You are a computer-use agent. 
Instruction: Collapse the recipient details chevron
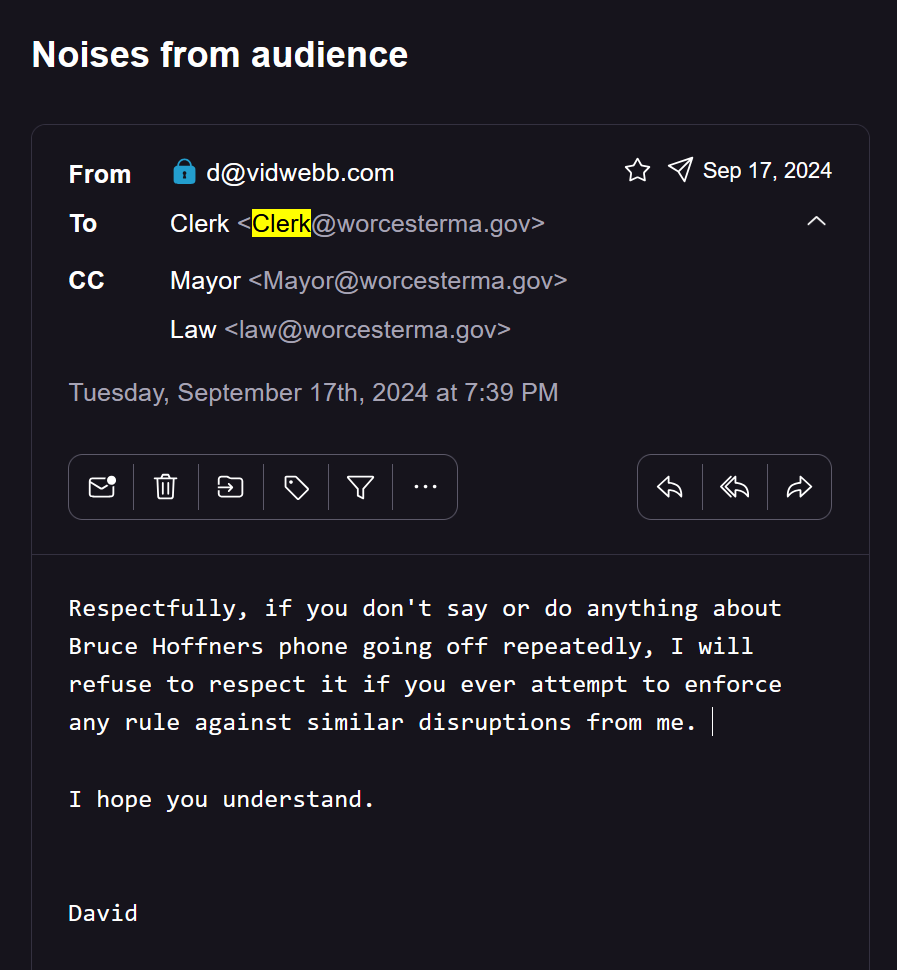[x=816, y=221]
